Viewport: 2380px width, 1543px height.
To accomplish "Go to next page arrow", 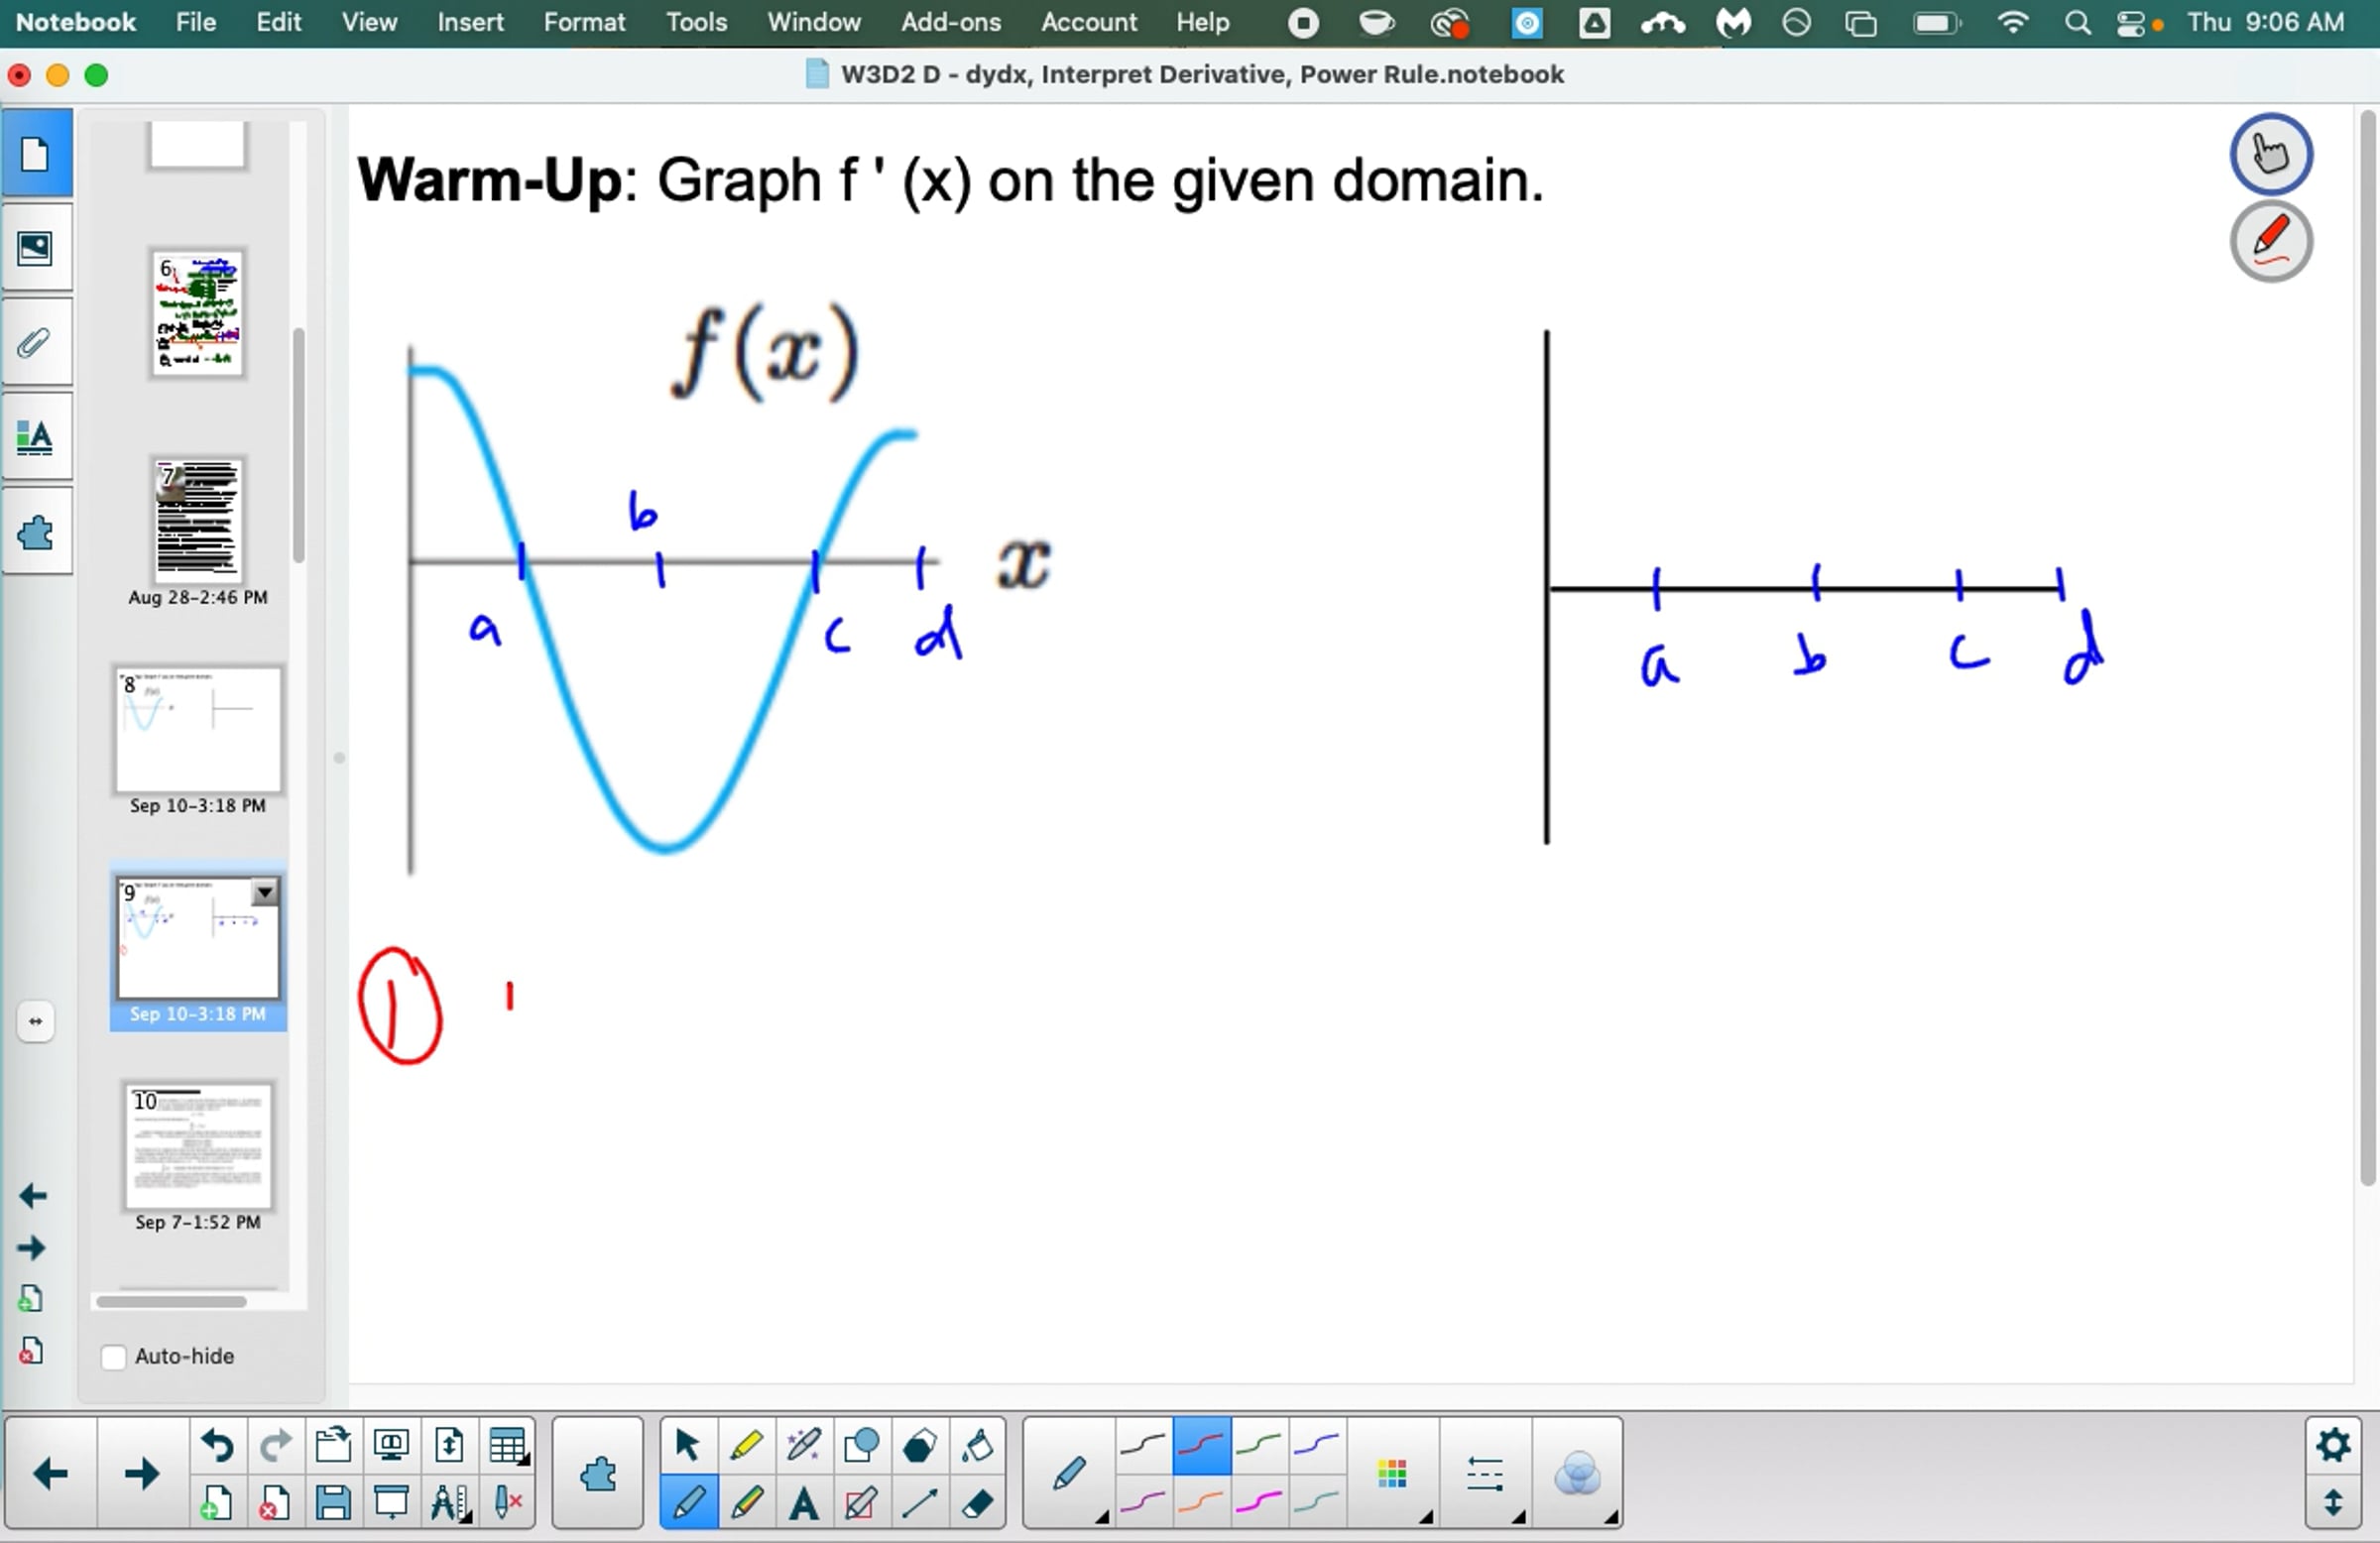I will pyautogui.click(x=141, y=1474).
